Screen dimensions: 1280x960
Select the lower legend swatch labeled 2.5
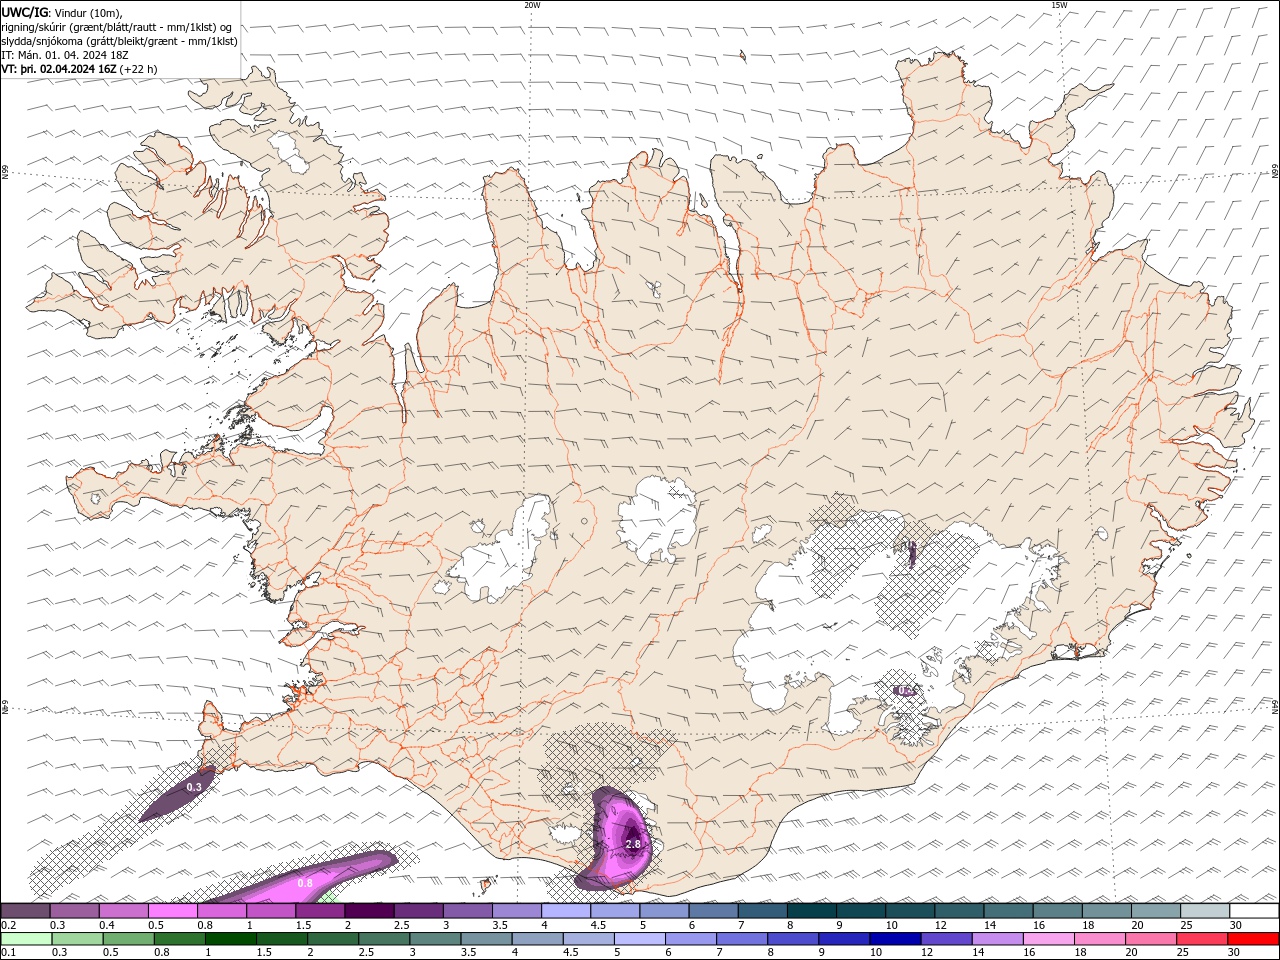384,939
